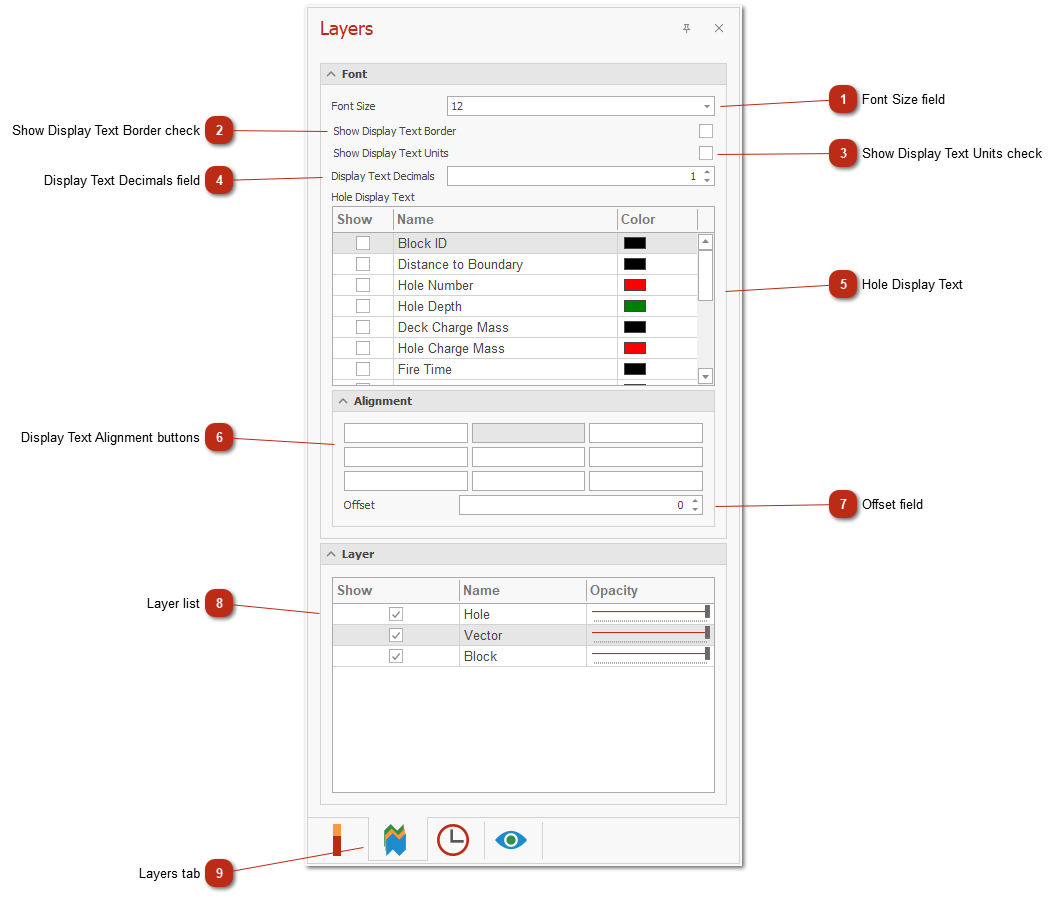Uncheck the Vector layer Show checkbox
The width and height of the screenshot is (1058, 898).
tap(396, 635)
